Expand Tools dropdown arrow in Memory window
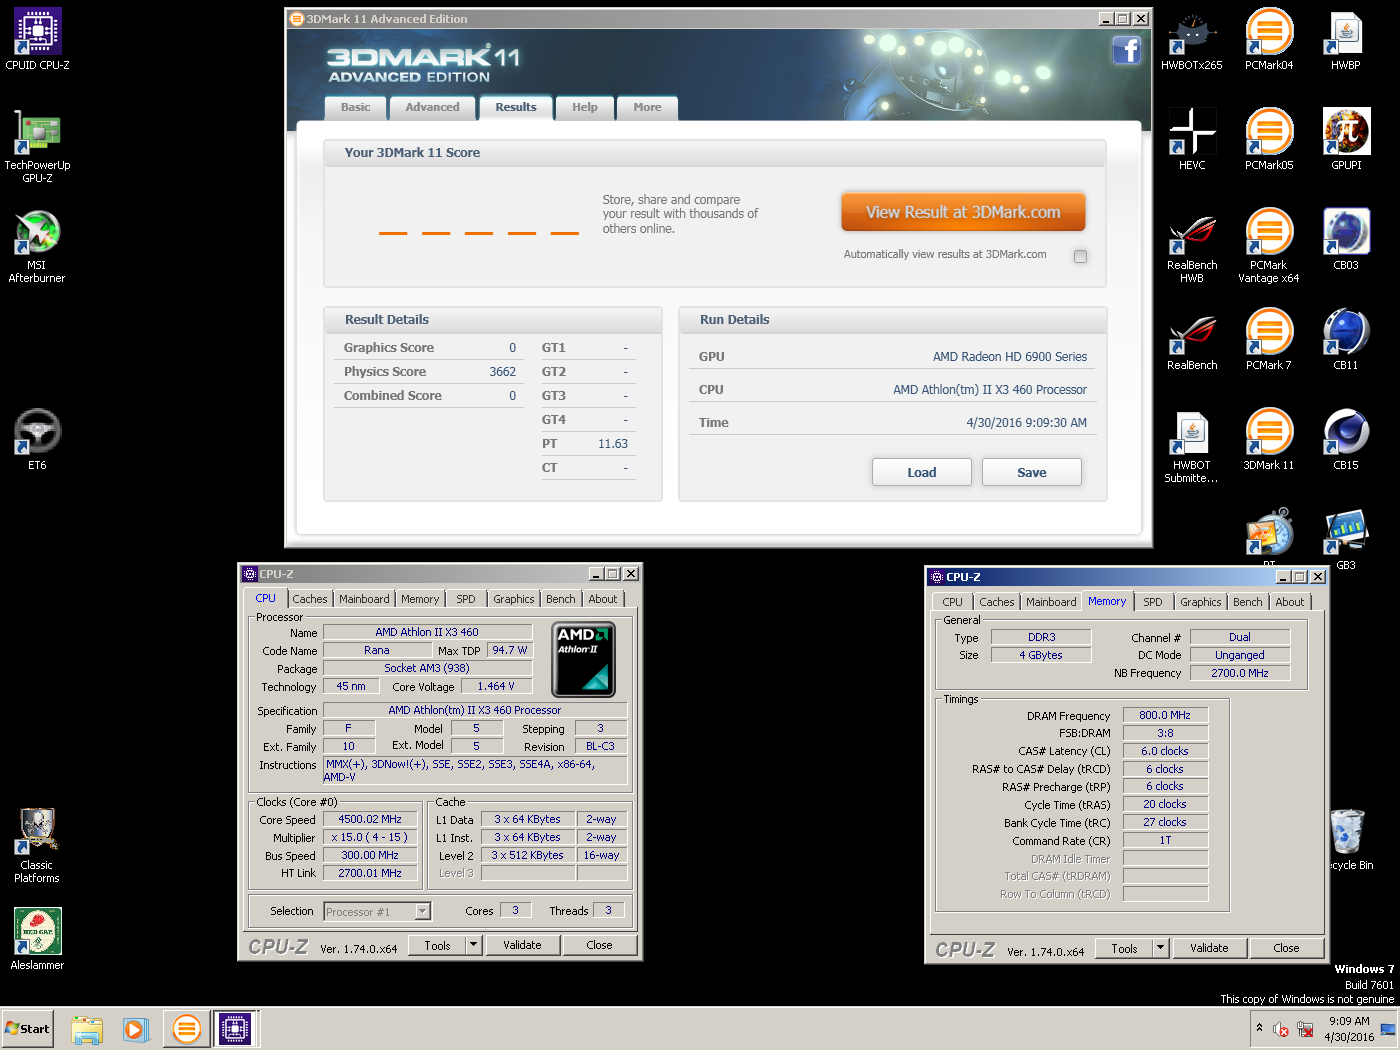Viewport: 1400px width, 1050px height. pyautogui.click(x=1161, y=948)
